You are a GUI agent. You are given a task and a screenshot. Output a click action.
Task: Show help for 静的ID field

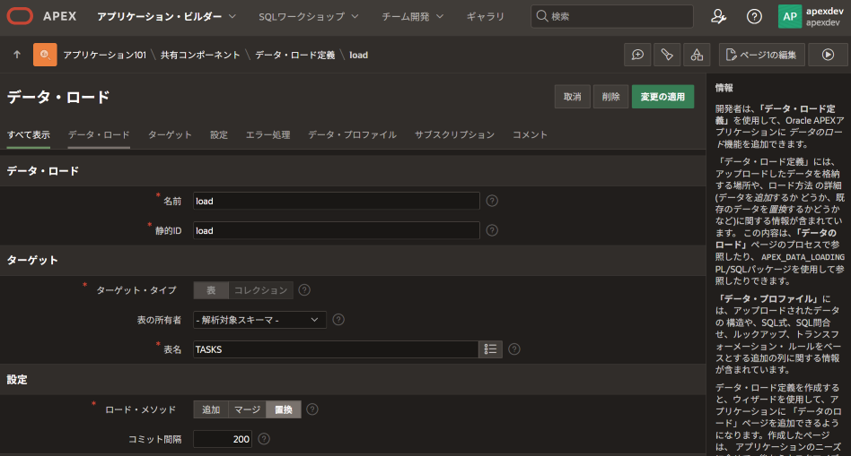tap(492, 230)
